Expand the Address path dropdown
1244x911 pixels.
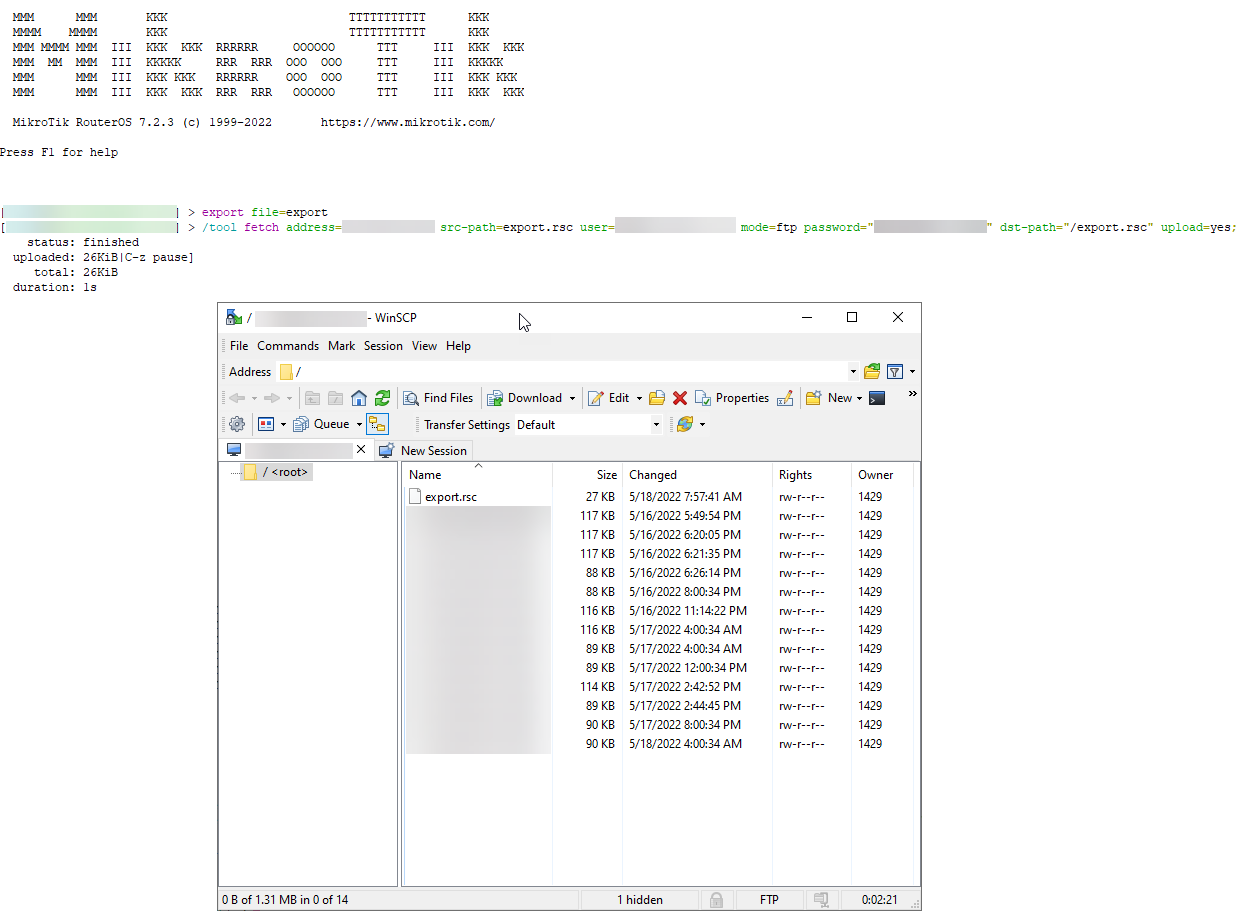pos(853,372)
